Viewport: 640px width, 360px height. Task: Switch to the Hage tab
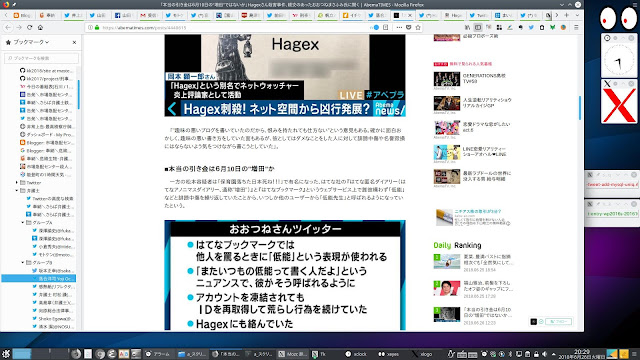click(453, 15)
